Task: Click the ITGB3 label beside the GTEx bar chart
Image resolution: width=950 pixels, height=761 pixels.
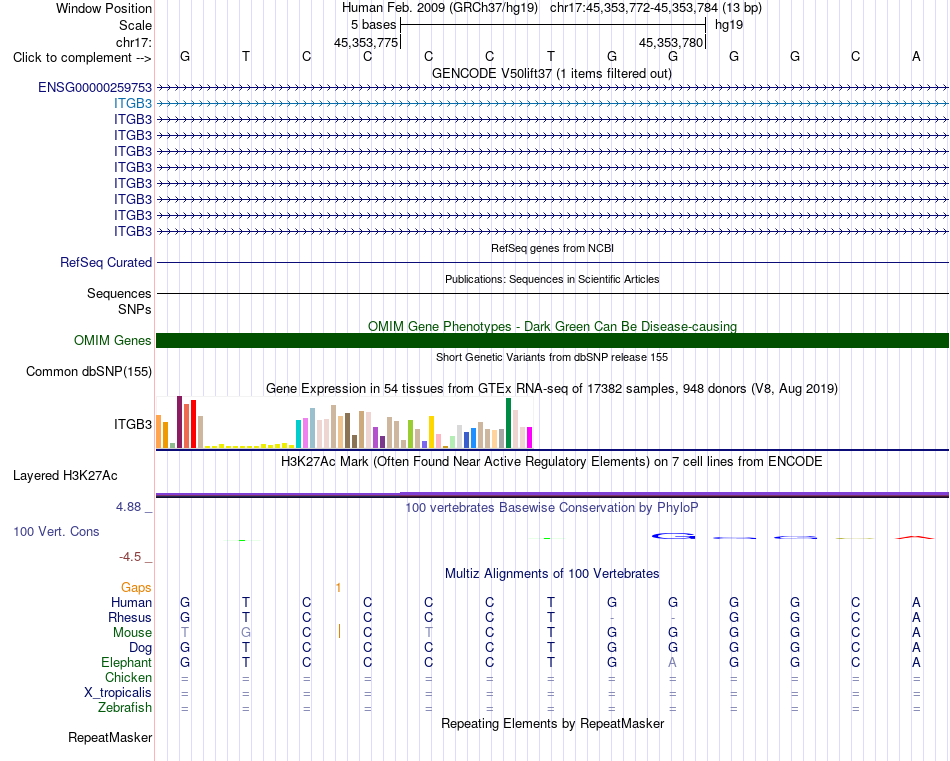Action: [x=133, y=424]
